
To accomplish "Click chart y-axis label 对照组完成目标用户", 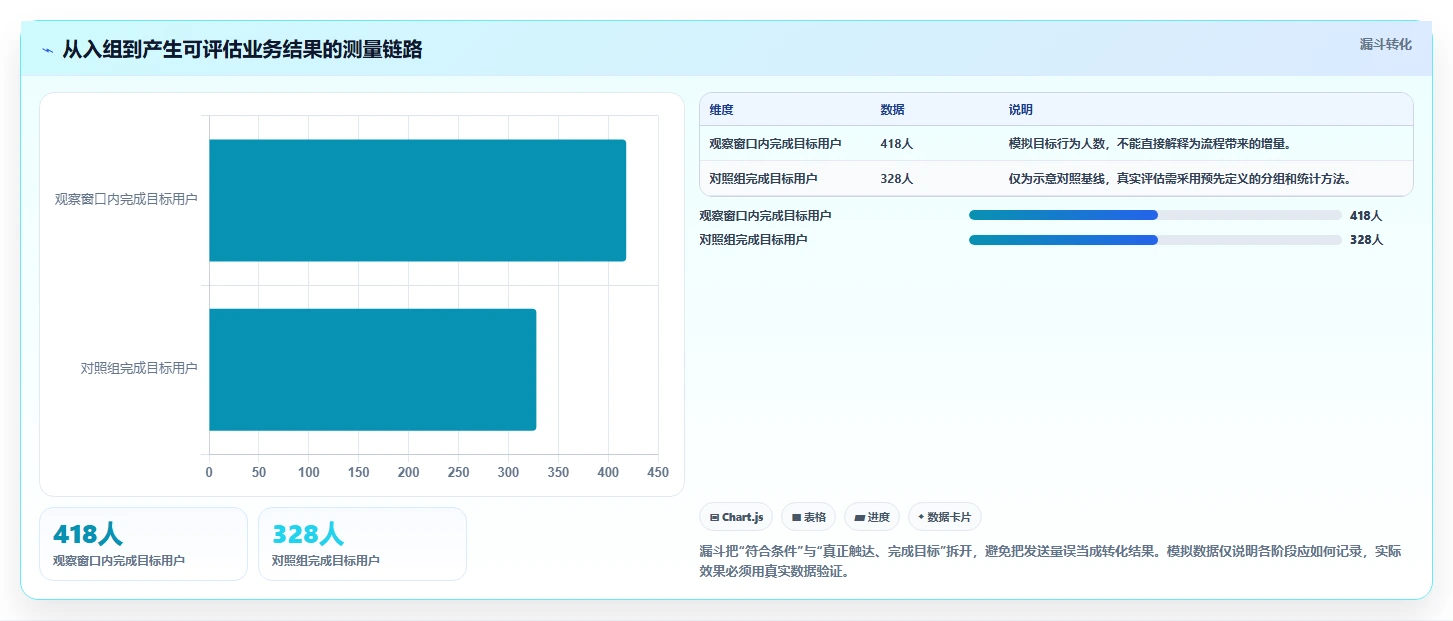I will tap(139, 368).
